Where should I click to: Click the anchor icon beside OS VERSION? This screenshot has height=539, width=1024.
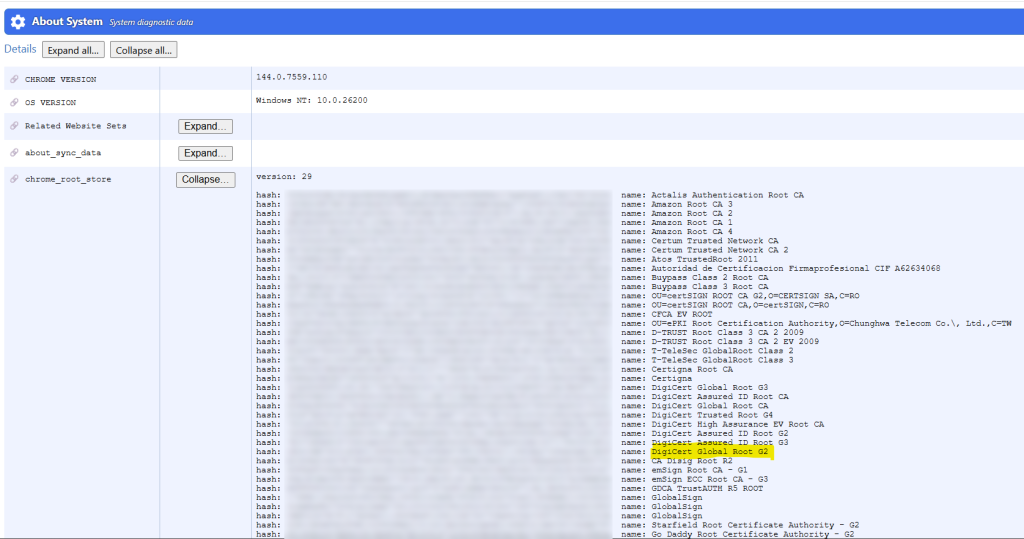(14, 102)
